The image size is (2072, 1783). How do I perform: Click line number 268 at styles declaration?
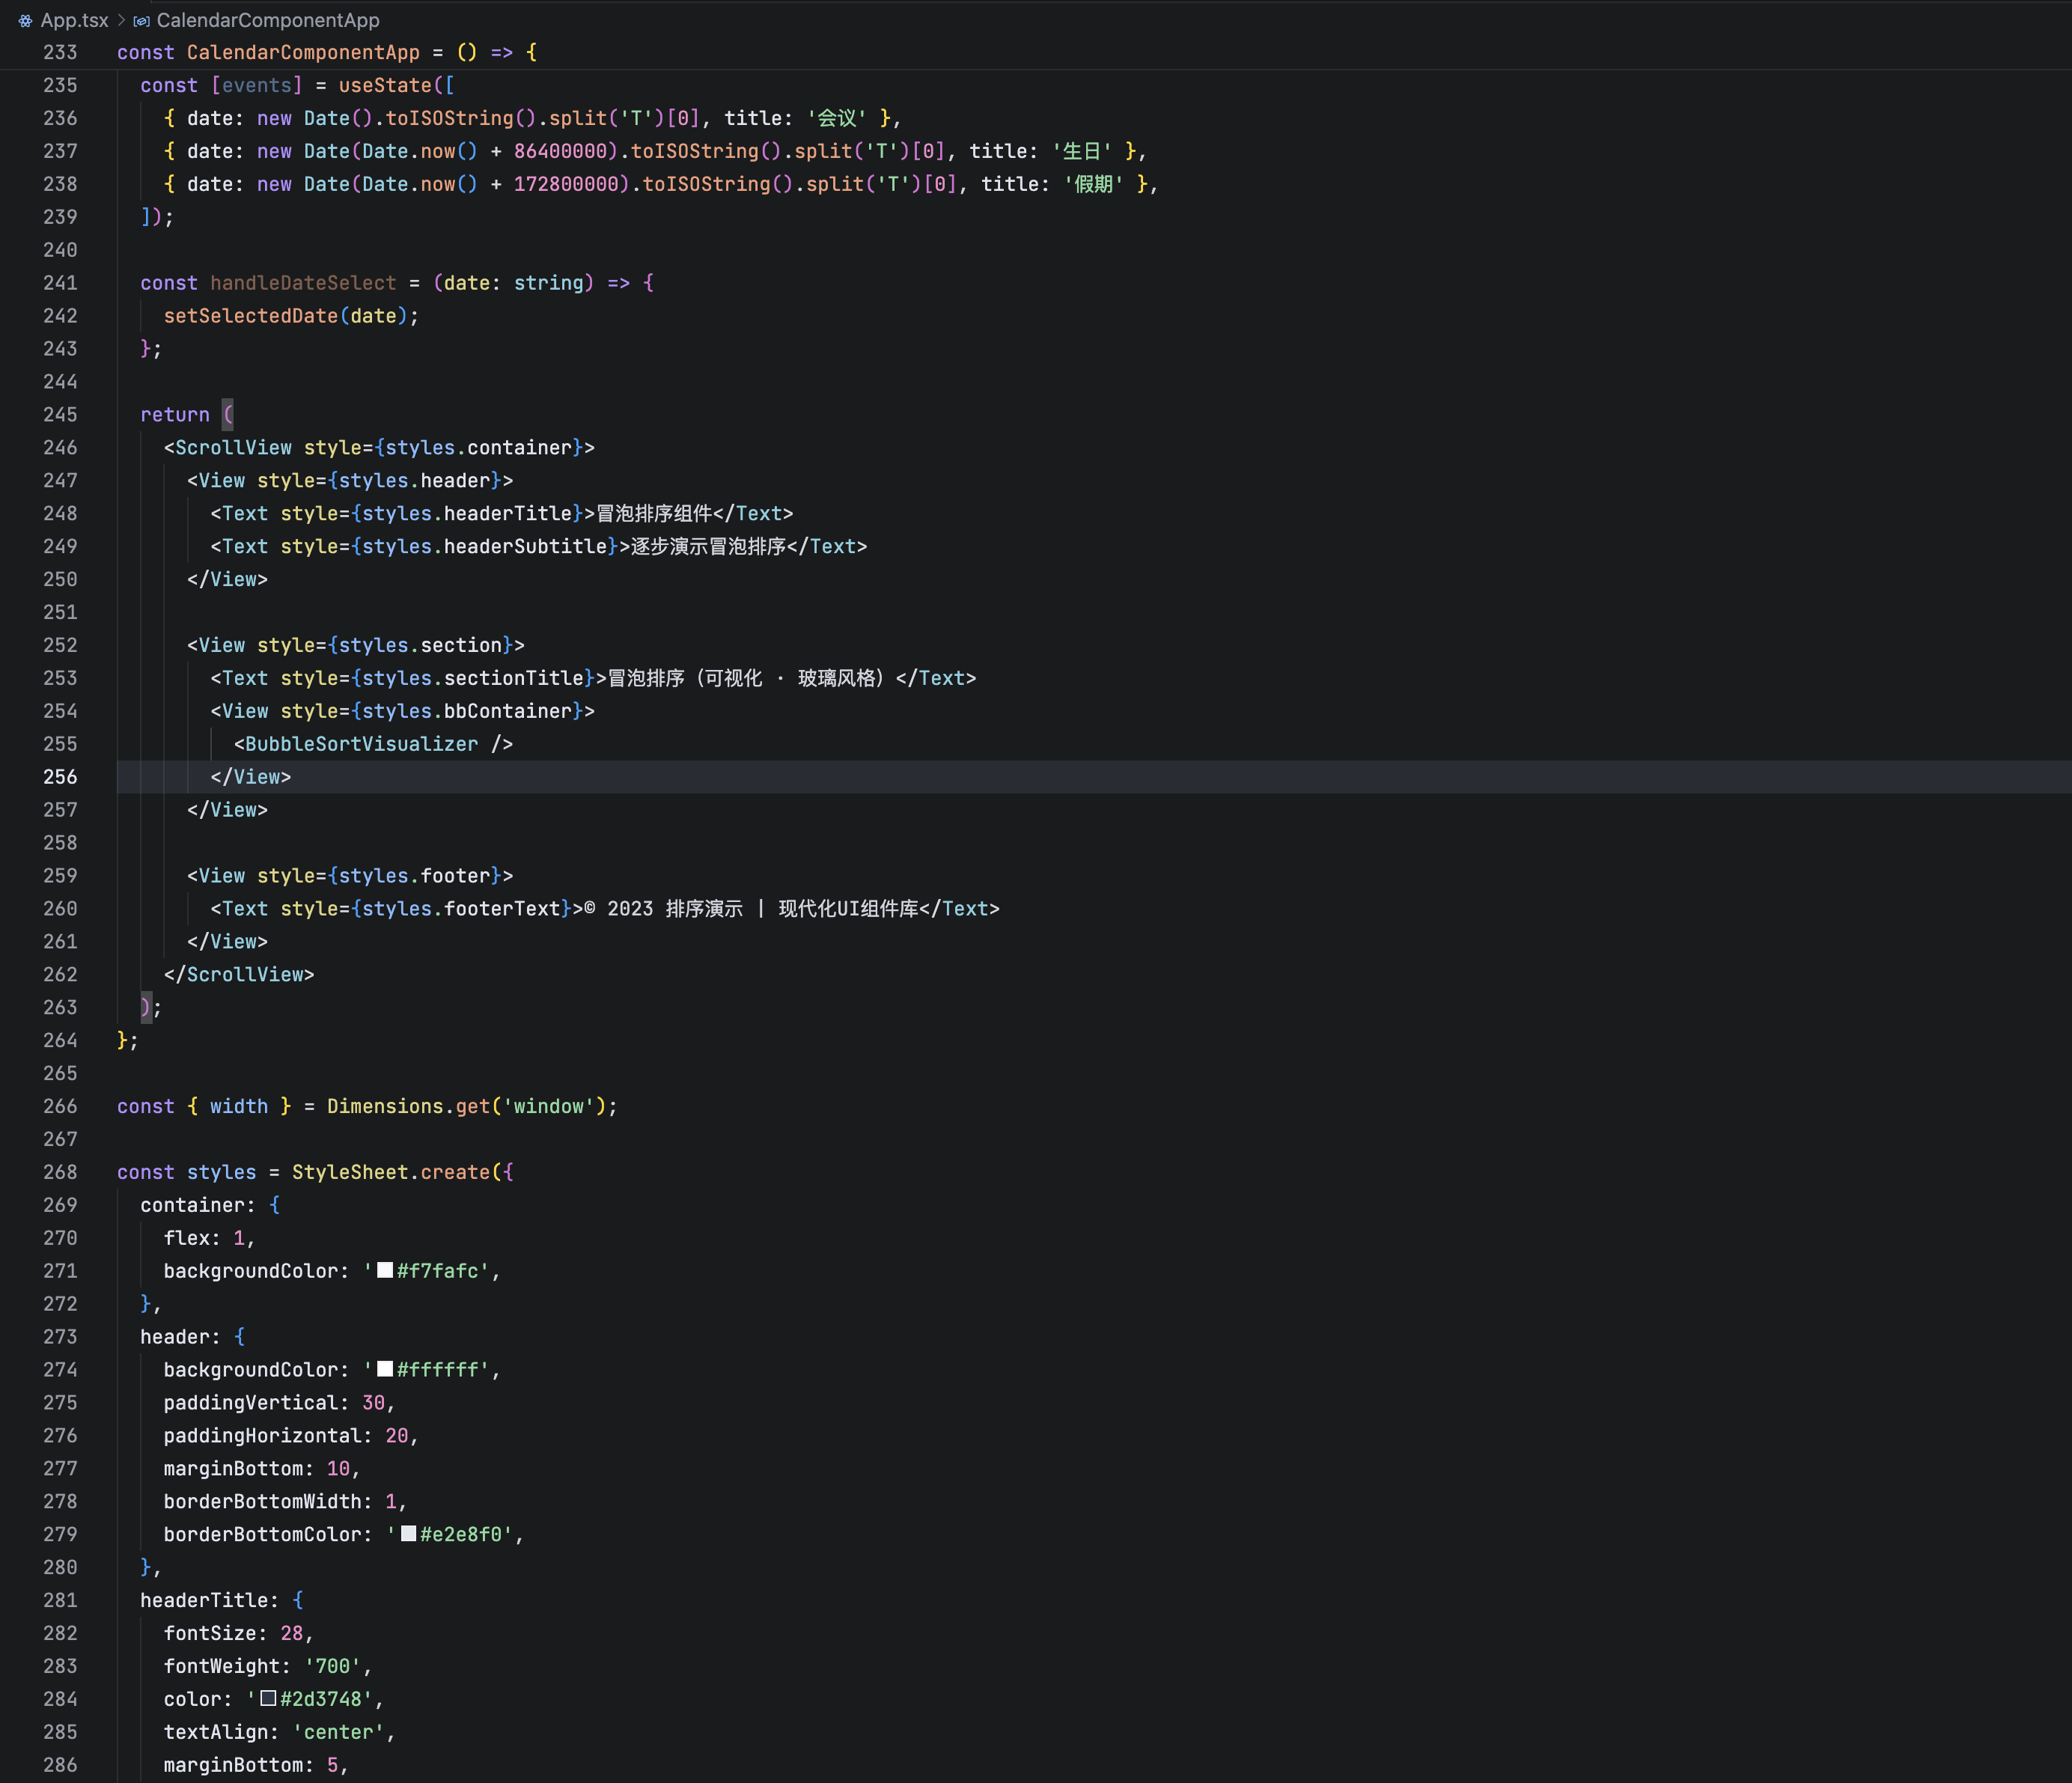point(60,1171)
